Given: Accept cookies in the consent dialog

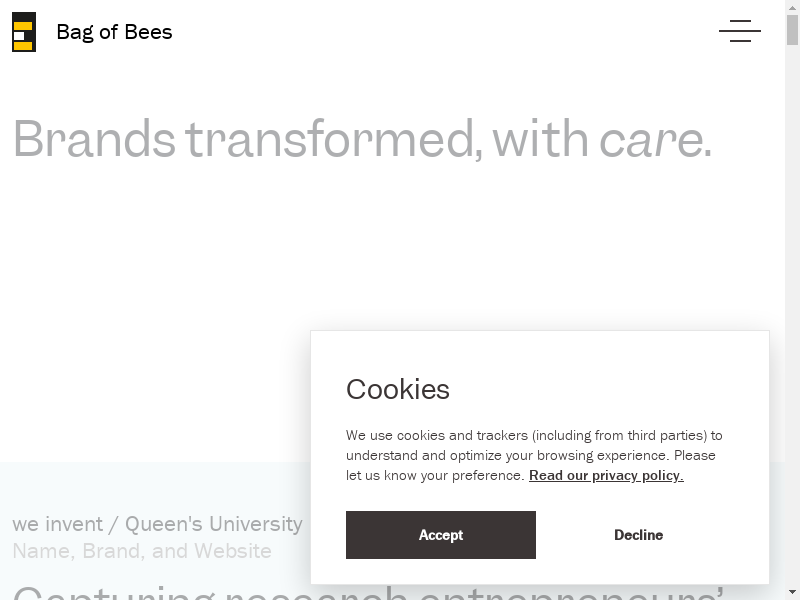Looking at the screenshot, I should pyautogui.click(x=440, y=535).
